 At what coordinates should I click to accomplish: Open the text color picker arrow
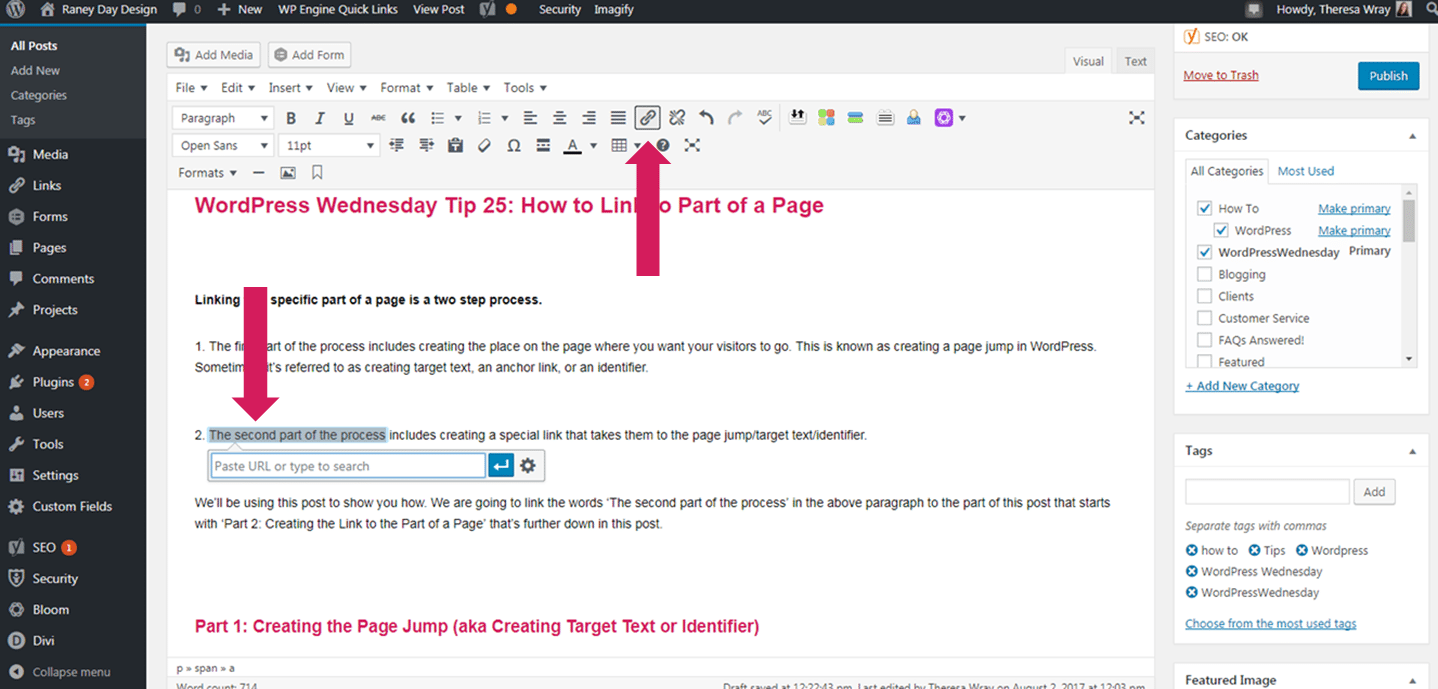(x=593, y=145)
